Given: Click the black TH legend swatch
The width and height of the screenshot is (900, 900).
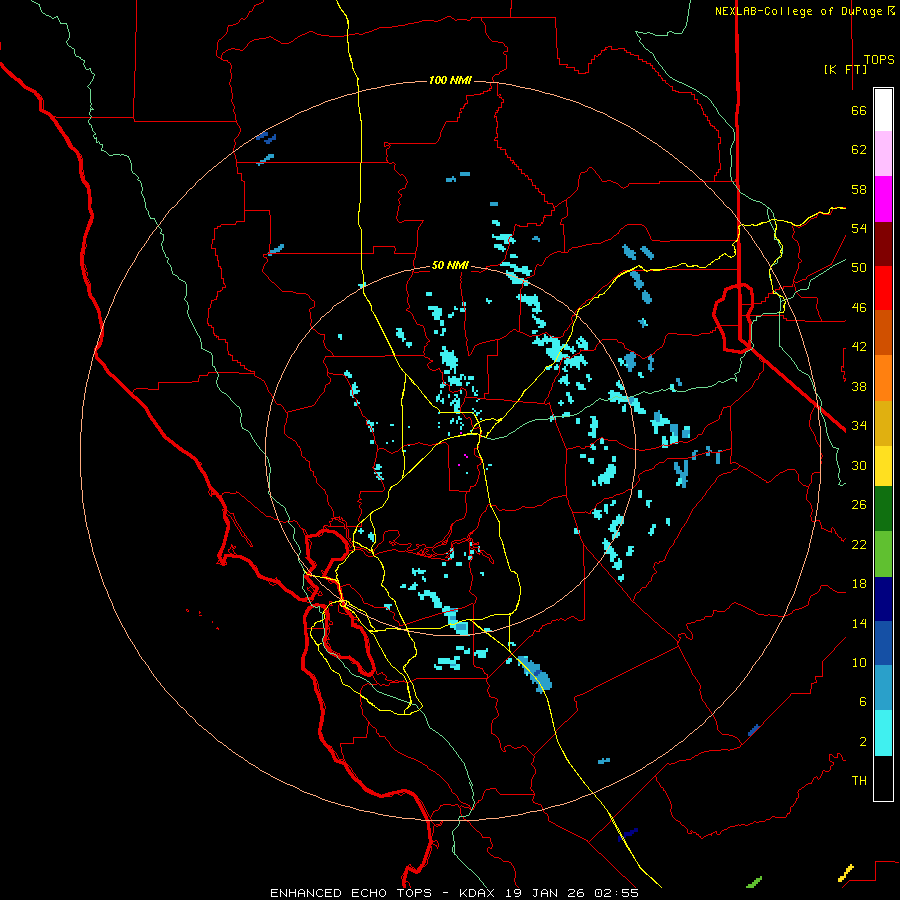Looking at the screenshot, I should 883,778.
